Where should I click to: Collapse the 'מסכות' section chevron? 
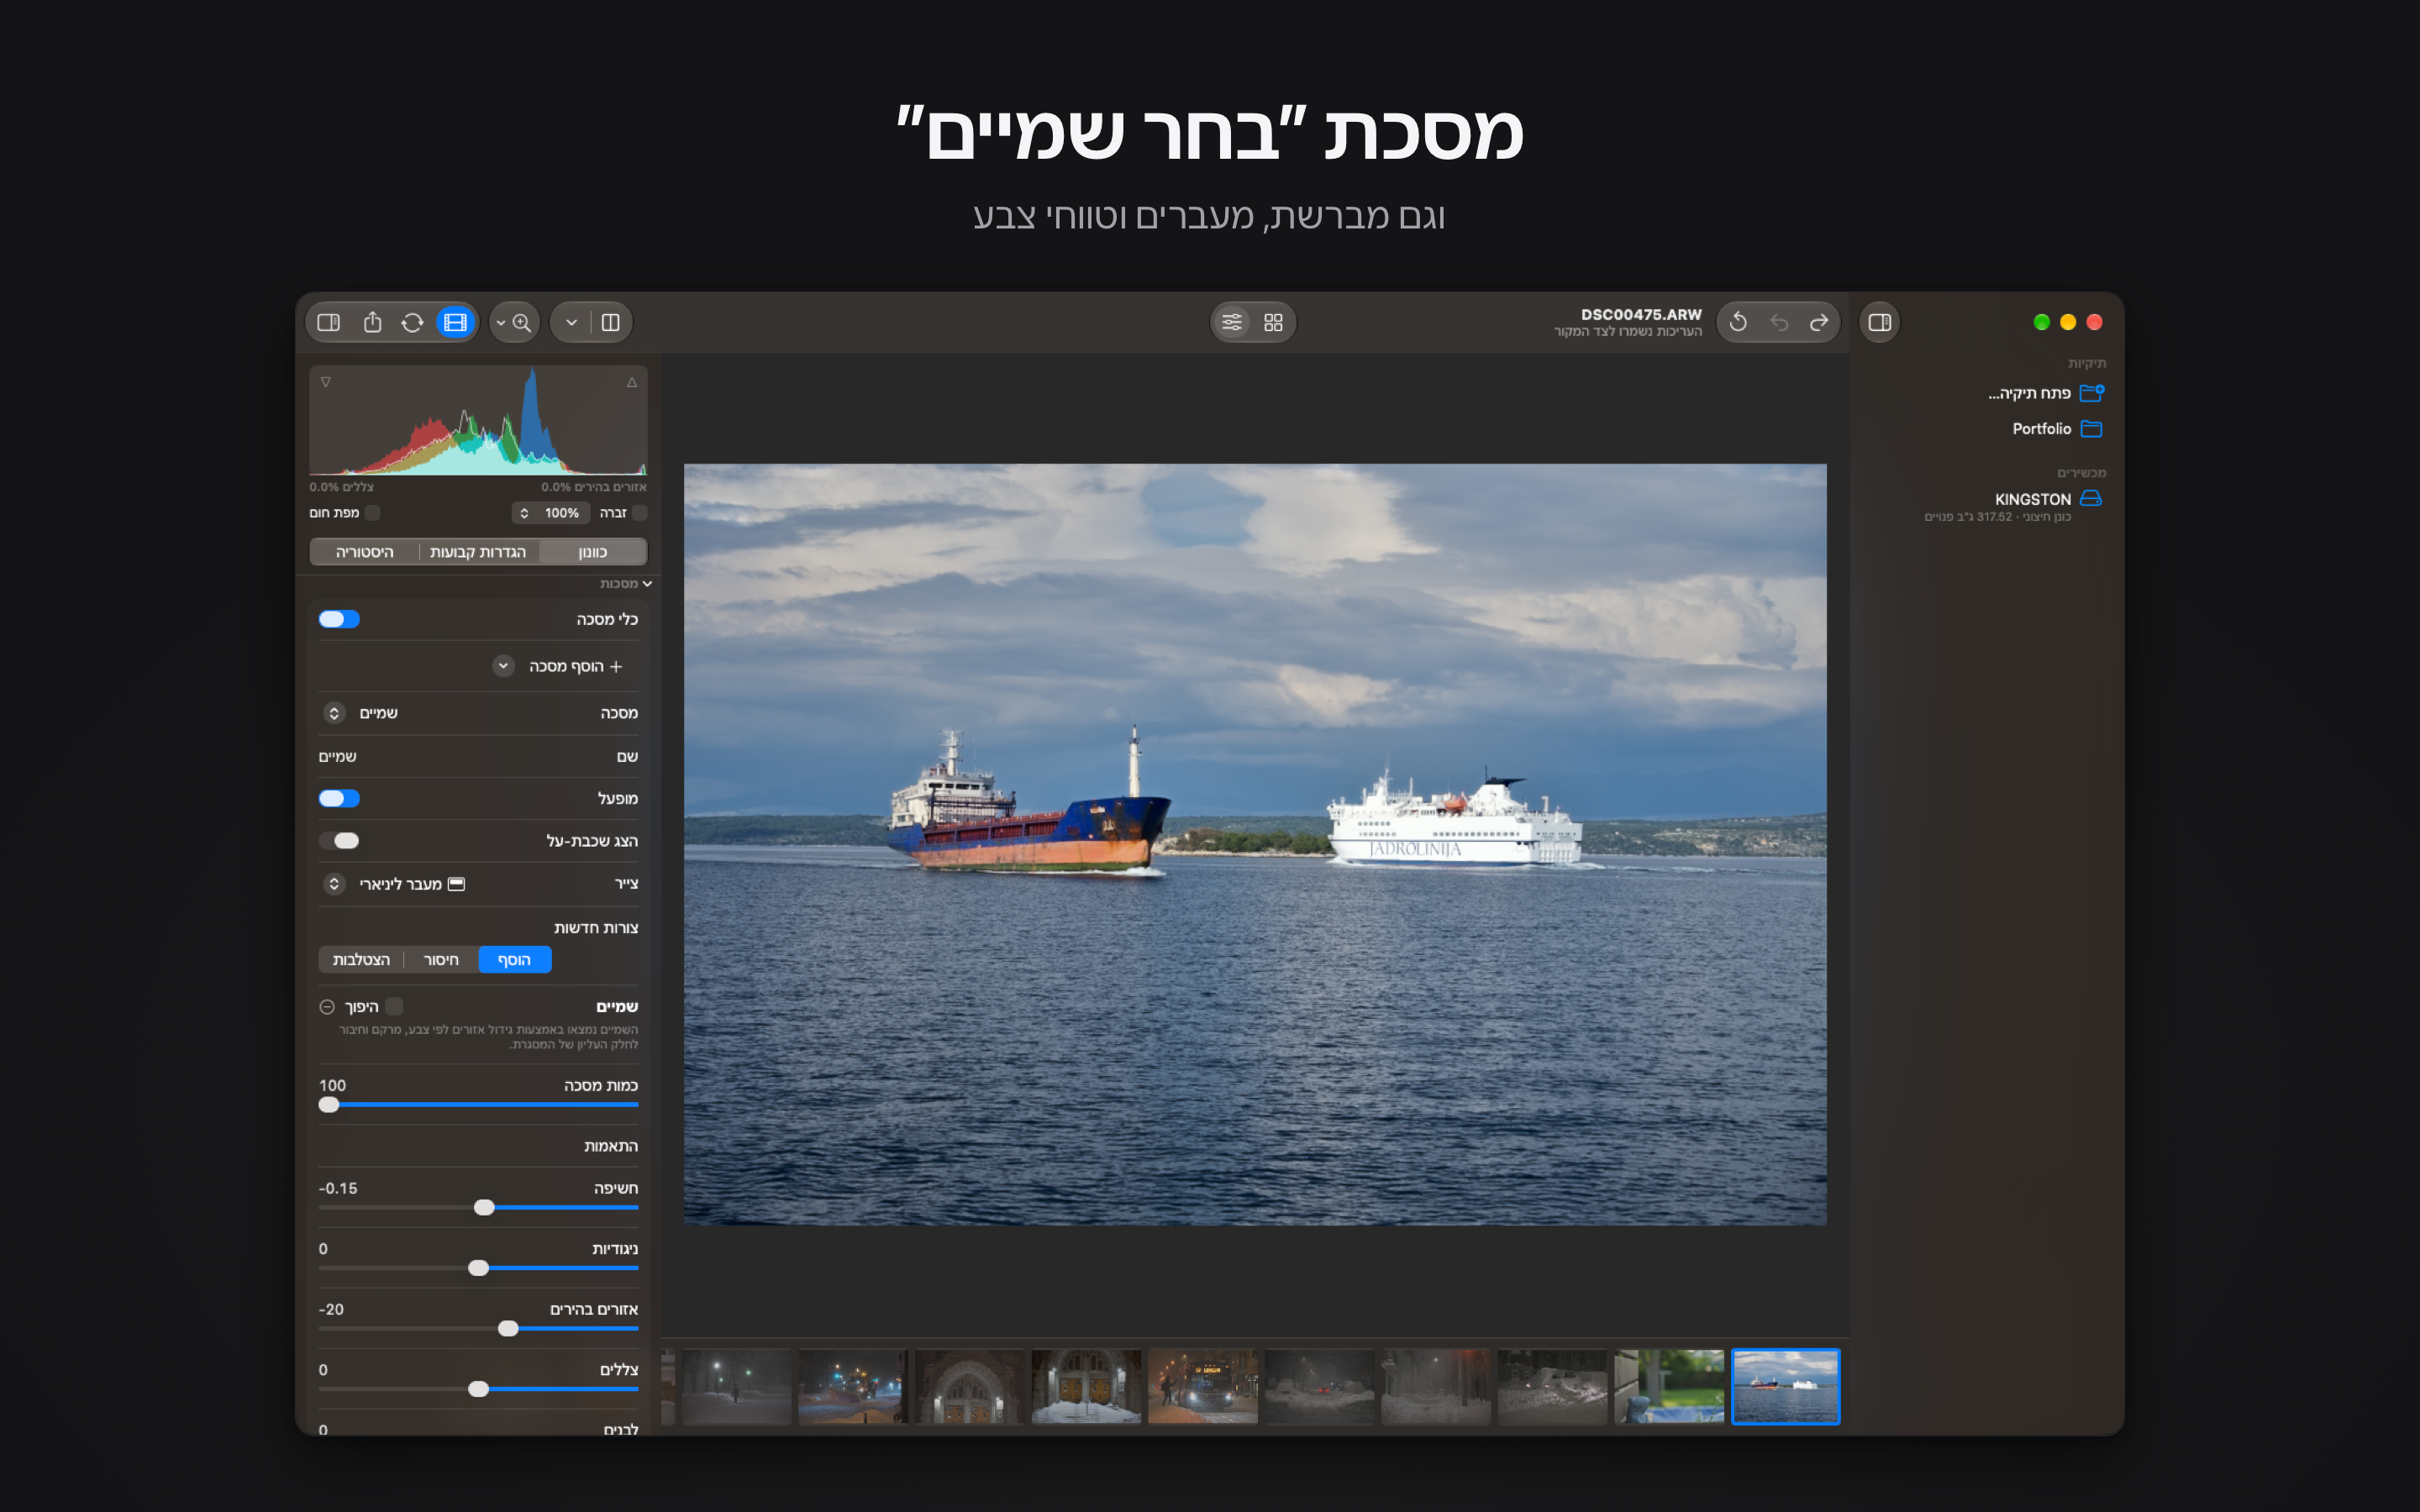click(x=647, y=584)
